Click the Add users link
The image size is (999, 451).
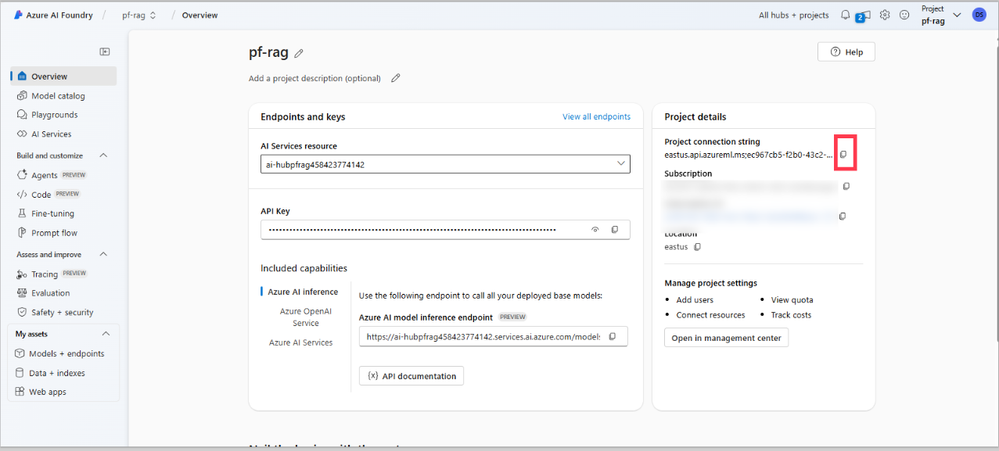[x=694, y=299]
